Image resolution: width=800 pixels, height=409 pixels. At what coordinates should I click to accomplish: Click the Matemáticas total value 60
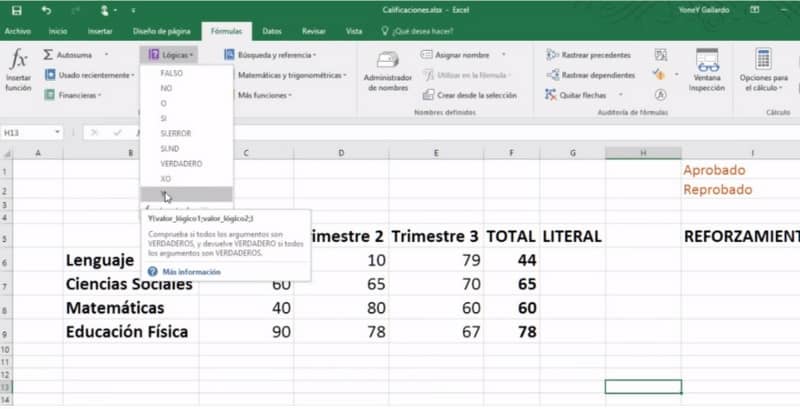pyautogui.click(x=512, y=308)
